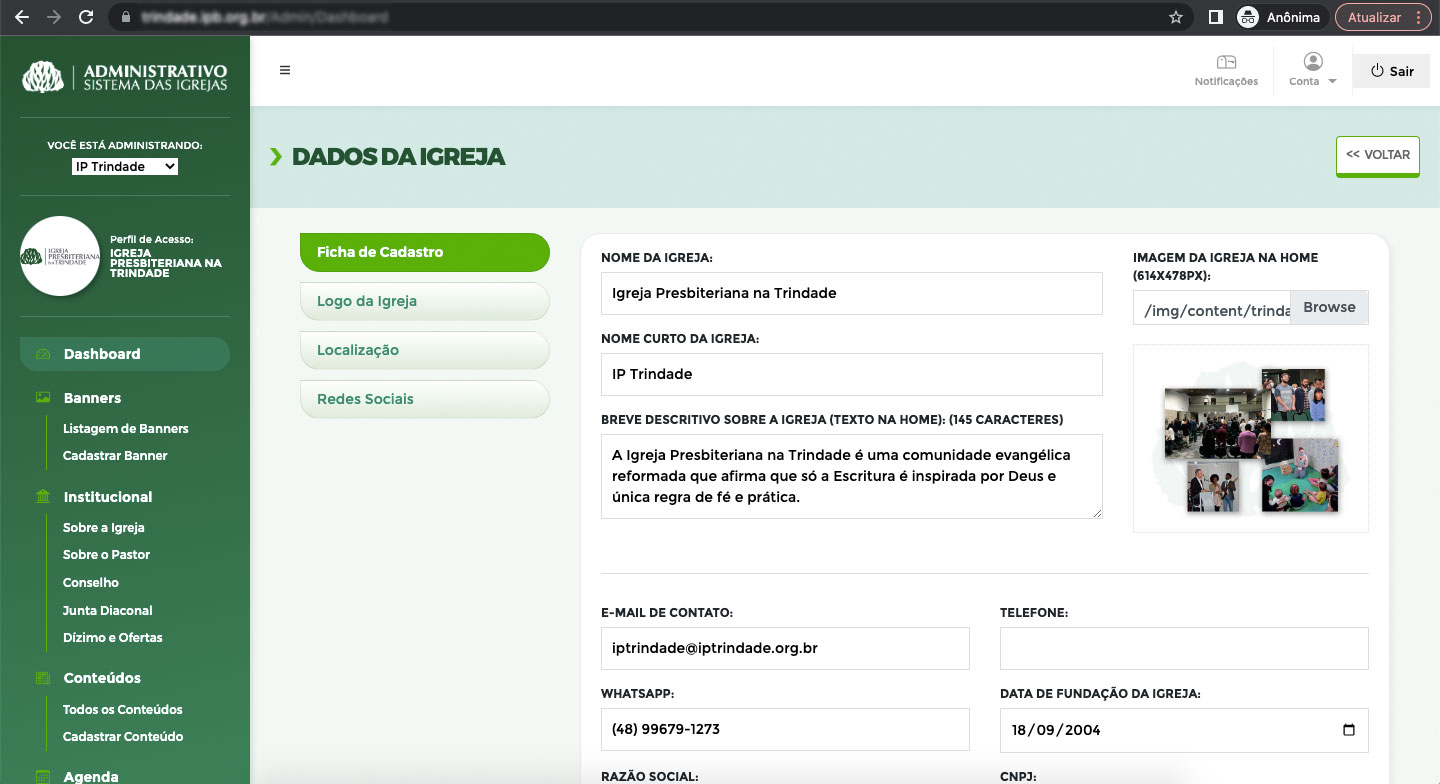Click the << VOLTAR button

point(1377,156)
